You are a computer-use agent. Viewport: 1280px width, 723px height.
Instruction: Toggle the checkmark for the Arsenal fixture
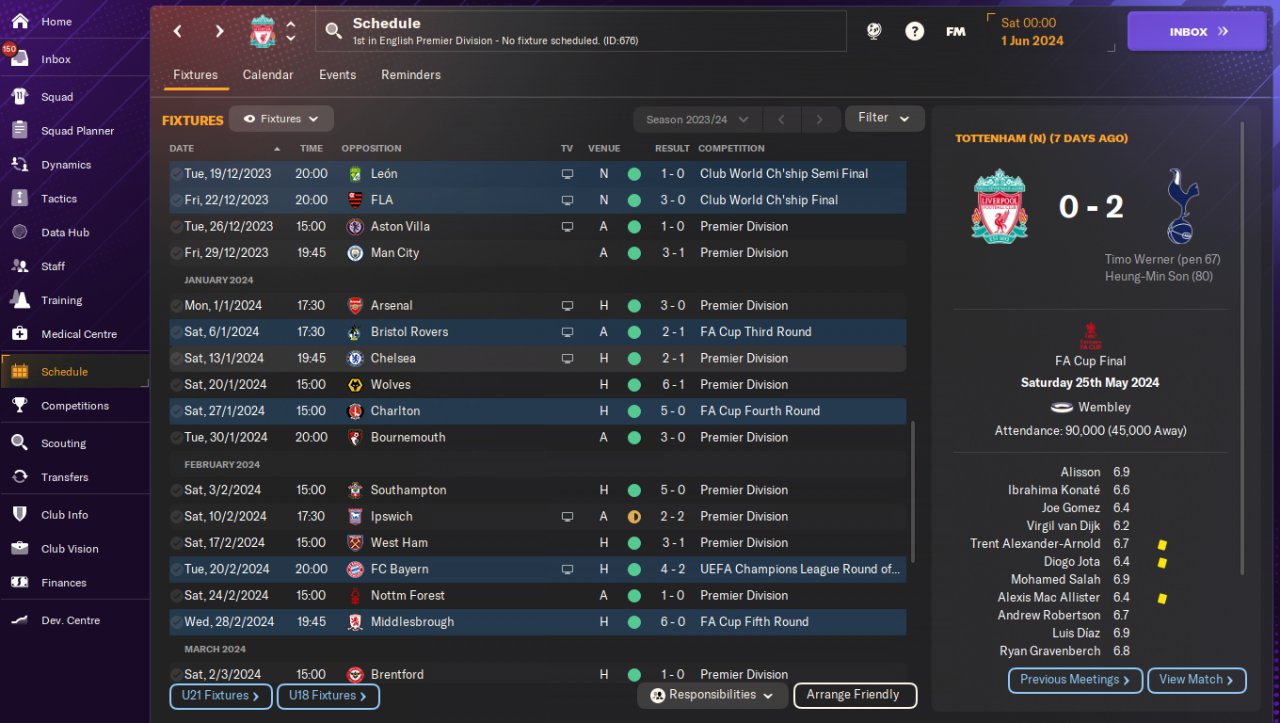[176, 306]
